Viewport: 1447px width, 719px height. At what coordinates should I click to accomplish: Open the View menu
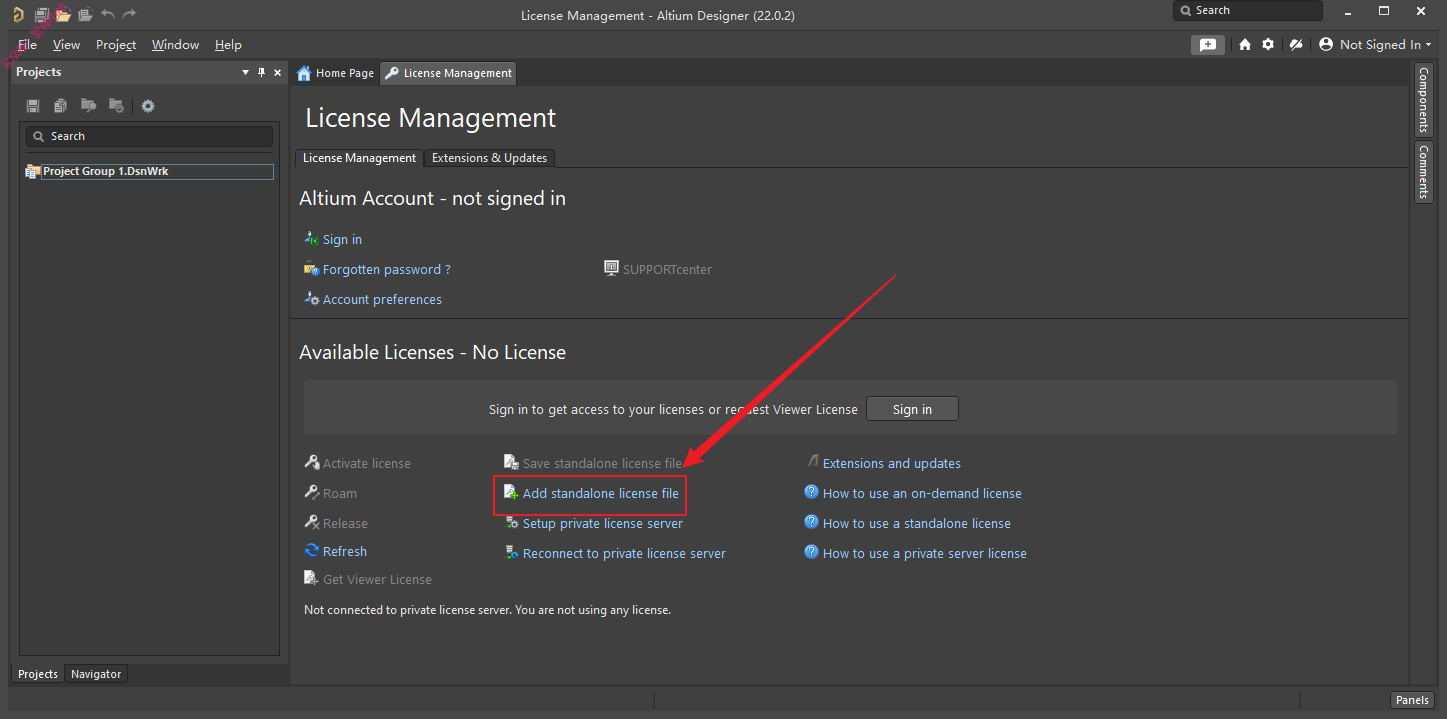pyautogui.click(x=67, y=45)
